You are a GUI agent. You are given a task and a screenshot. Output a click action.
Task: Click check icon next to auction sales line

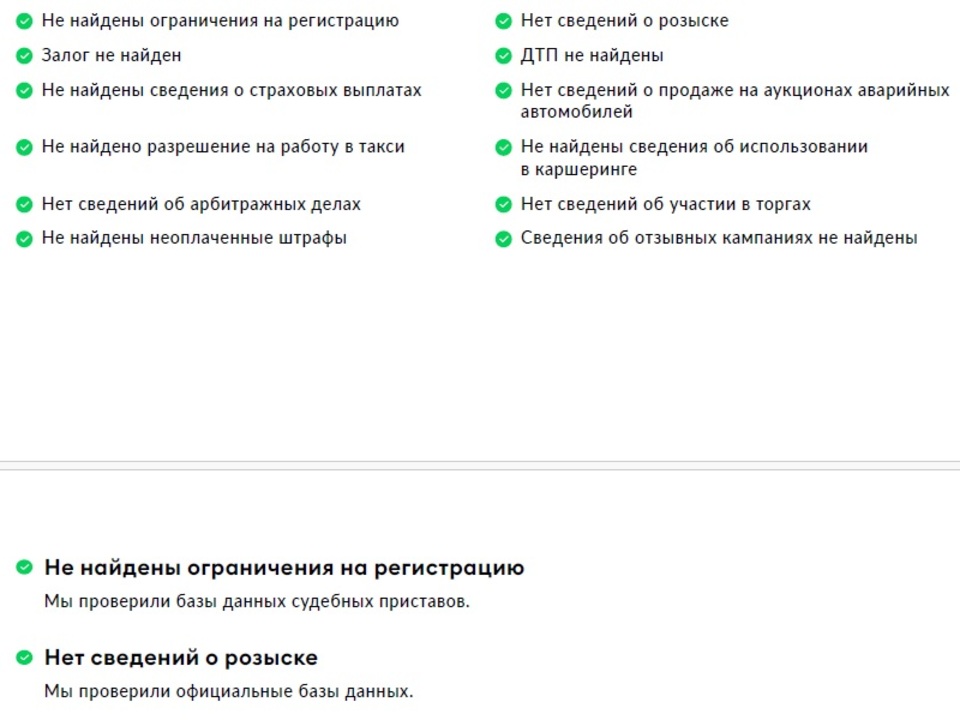[503, 91]
